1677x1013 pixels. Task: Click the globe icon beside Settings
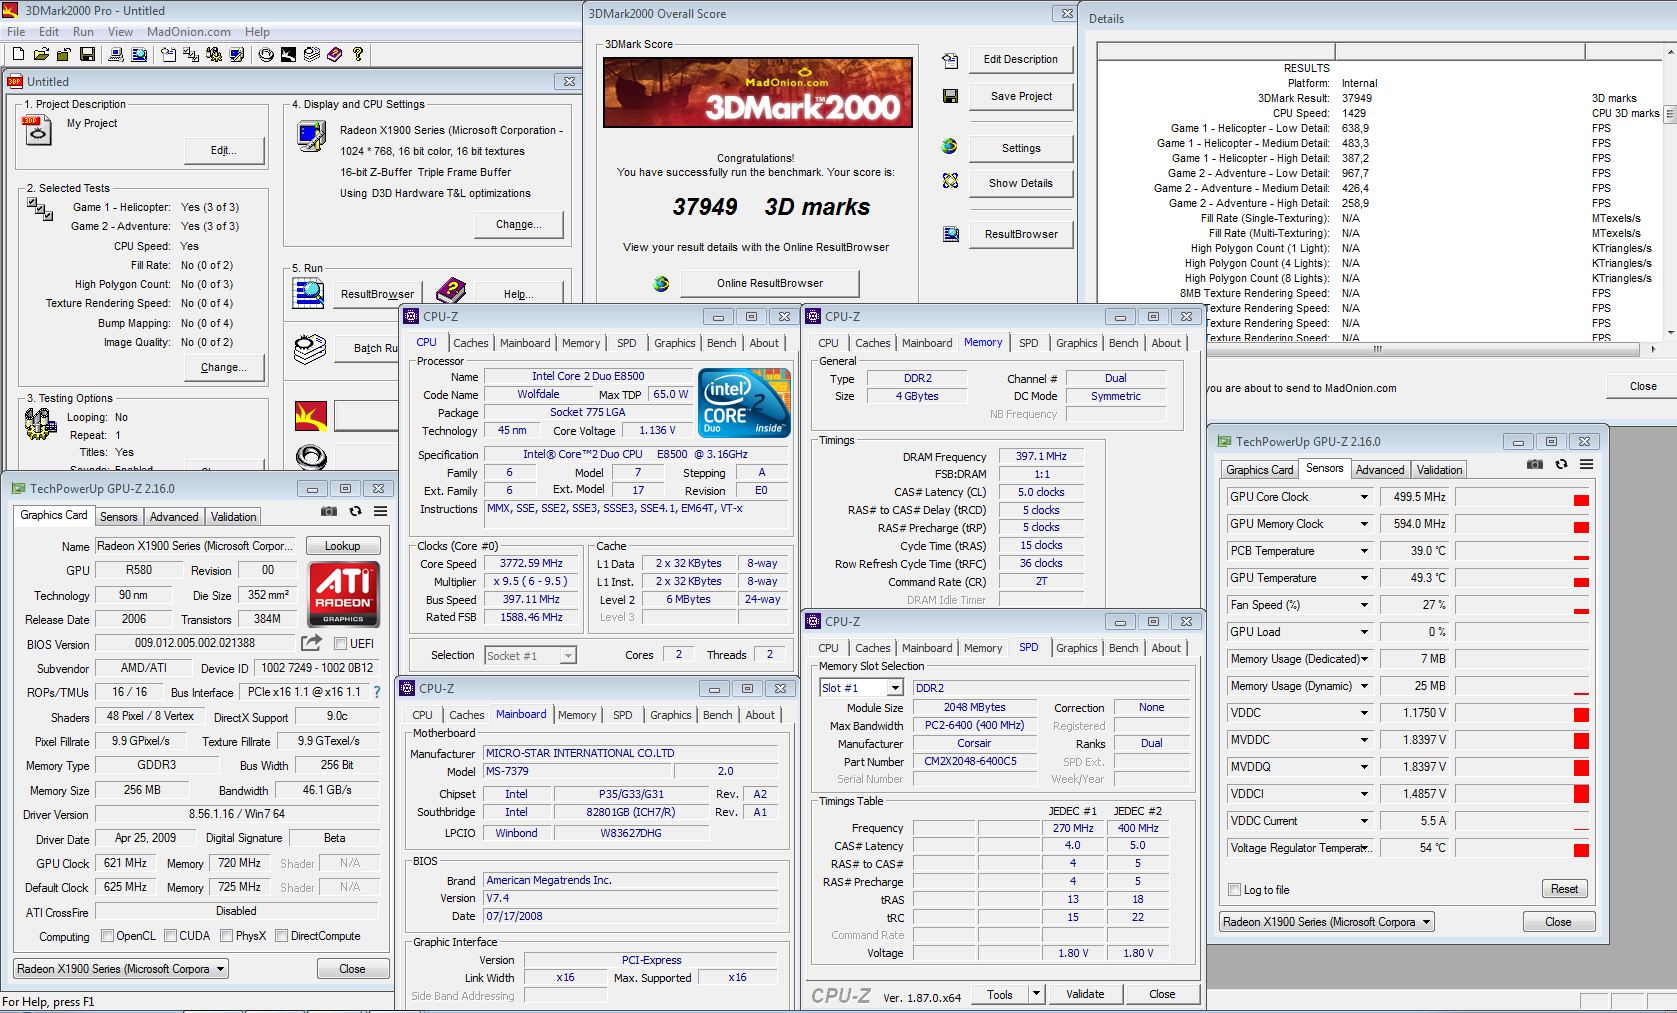coord(950,146)
